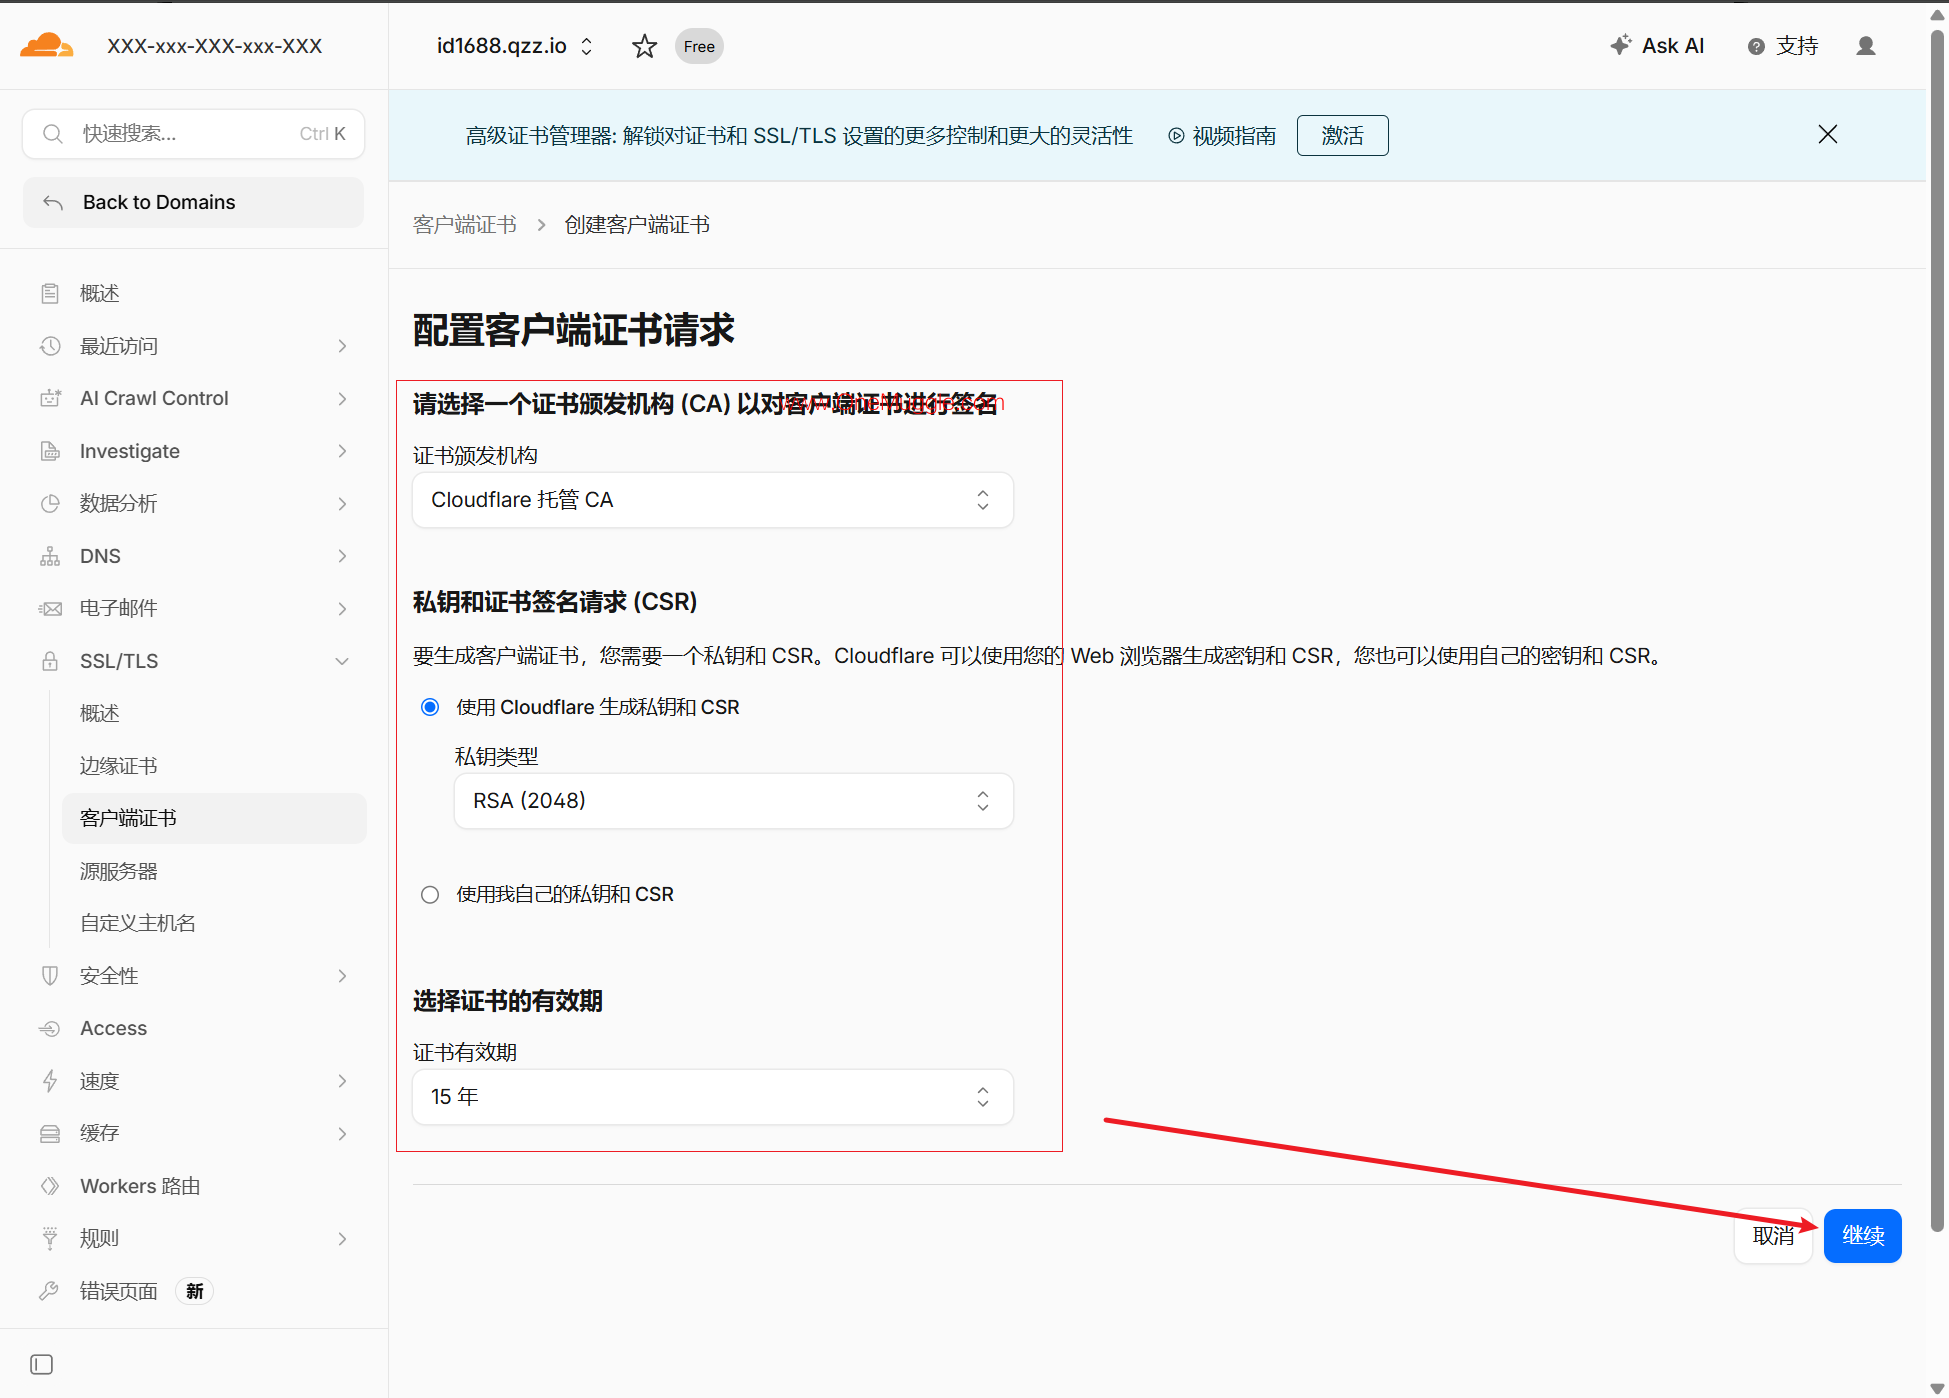Screen dimensions: 1949x1398
Task: Click the 速度 lightning icon
Action: coord(50,1081)
